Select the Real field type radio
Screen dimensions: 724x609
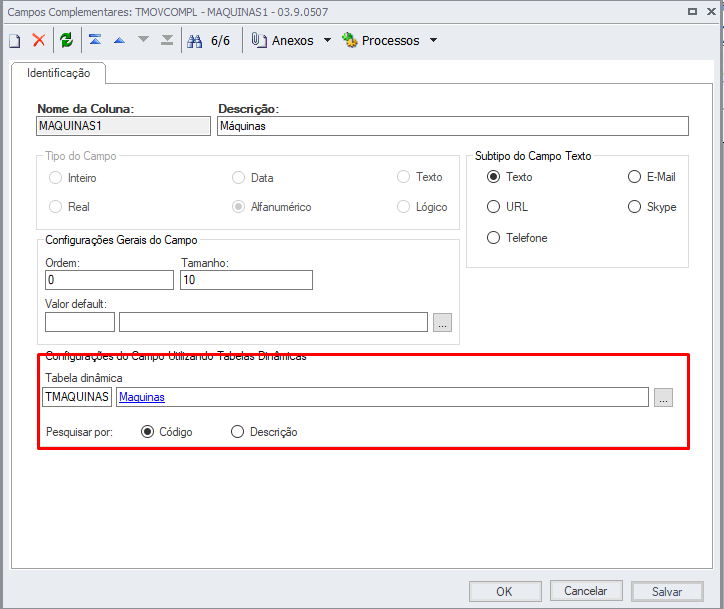[55, 206]
